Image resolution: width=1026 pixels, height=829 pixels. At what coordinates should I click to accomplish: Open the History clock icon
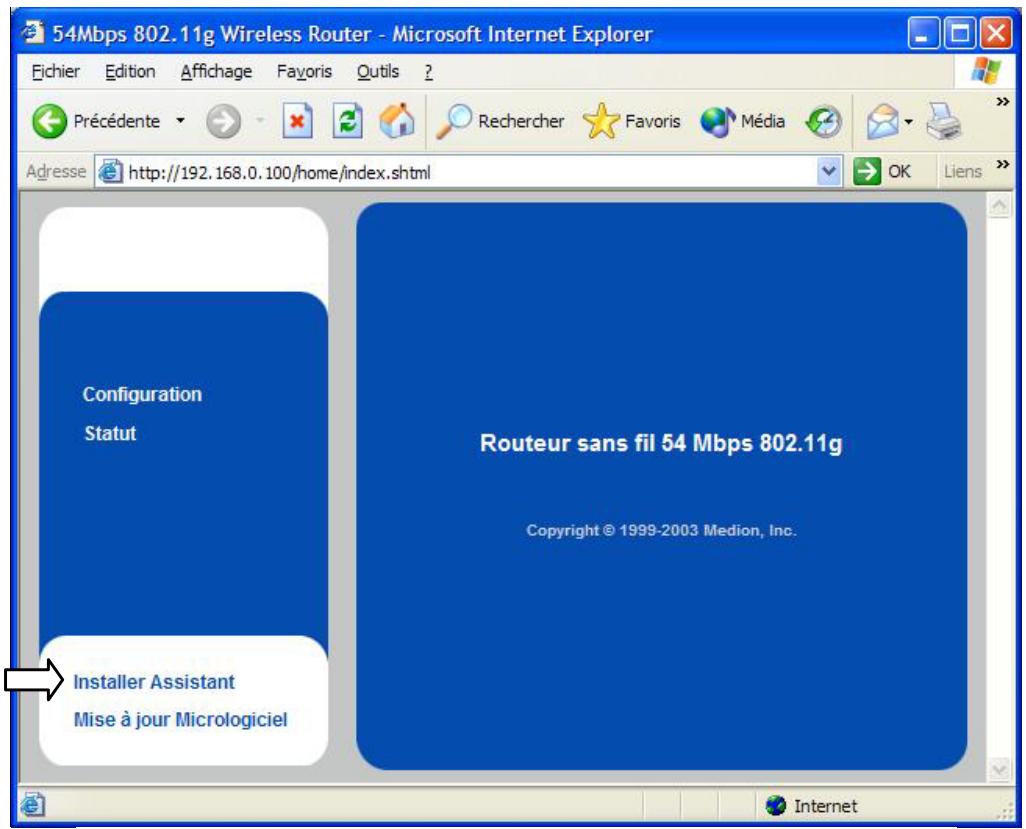(823, 122)
